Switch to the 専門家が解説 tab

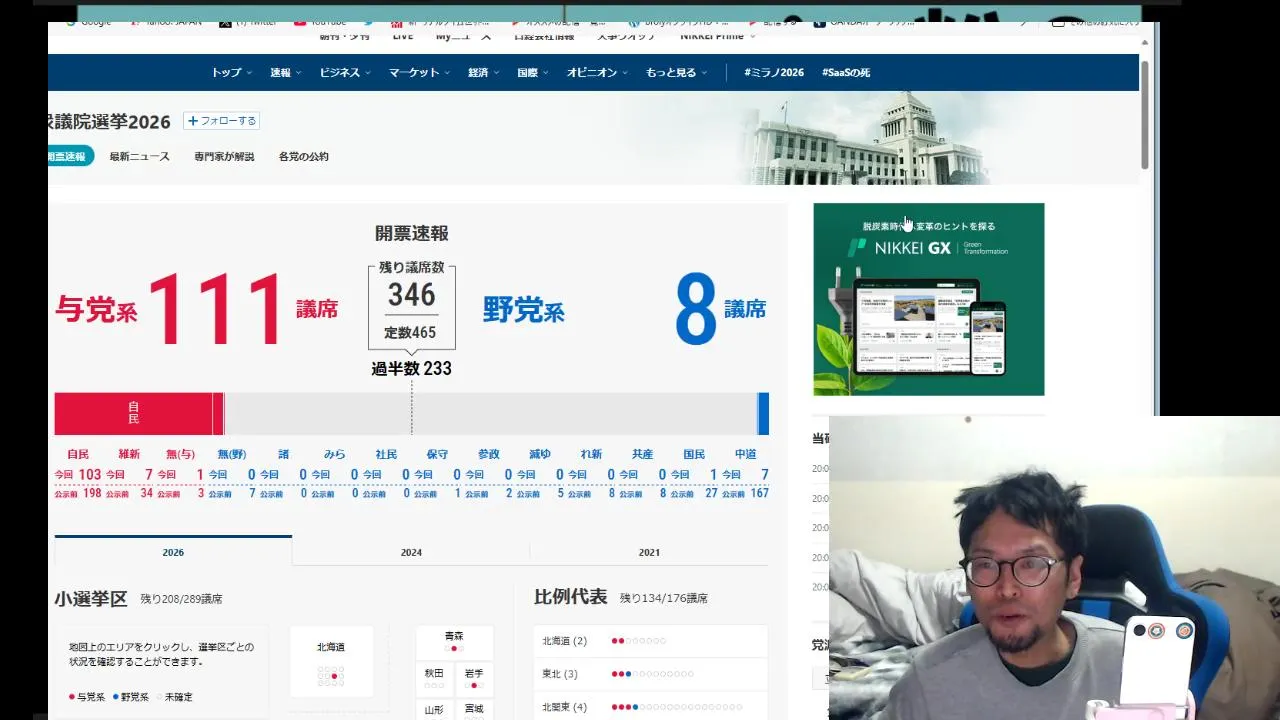point(224,156)
